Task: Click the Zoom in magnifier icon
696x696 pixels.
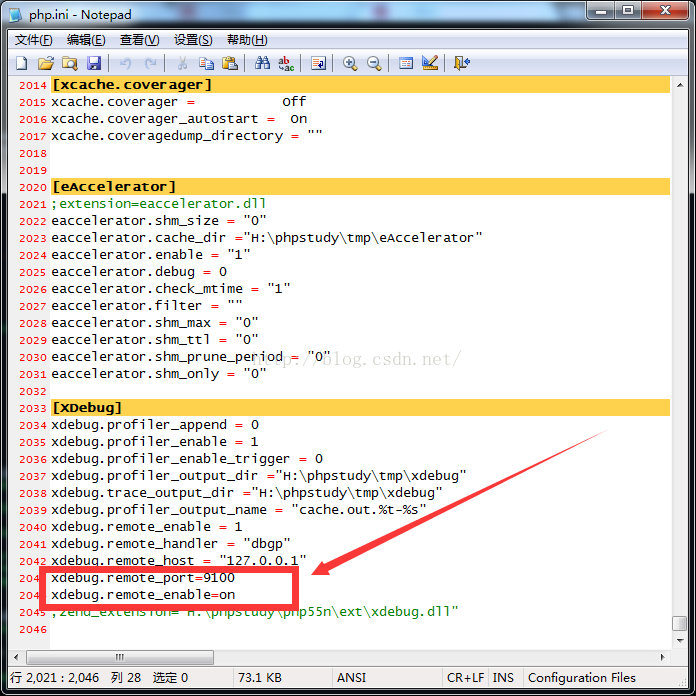Action: (x=350, y=63)
